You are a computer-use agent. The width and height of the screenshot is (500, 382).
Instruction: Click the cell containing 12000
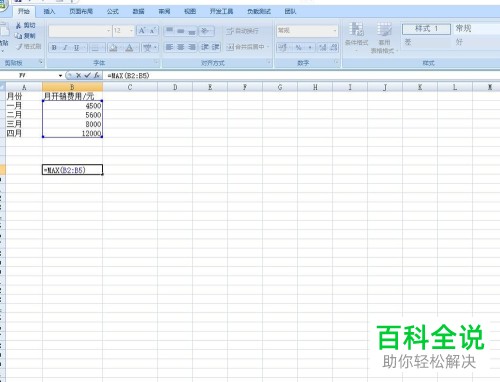pyautogui.click(x=72, y=133)
